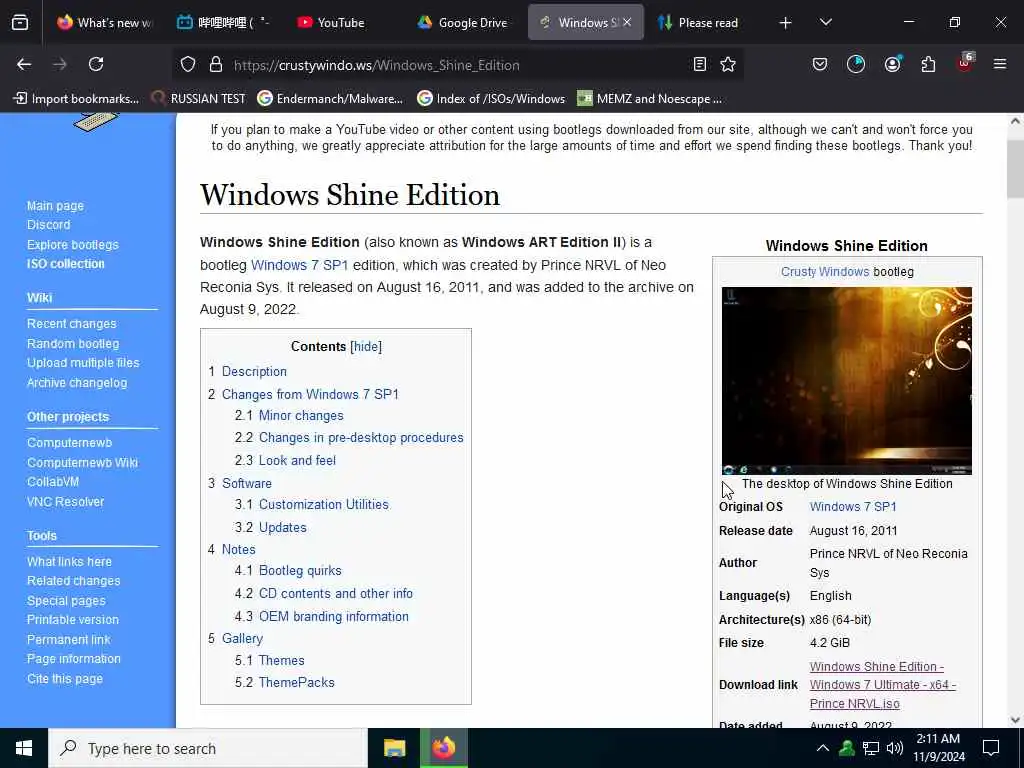Open Archive changelog link

pyautogui.click(x=77, y=383)
